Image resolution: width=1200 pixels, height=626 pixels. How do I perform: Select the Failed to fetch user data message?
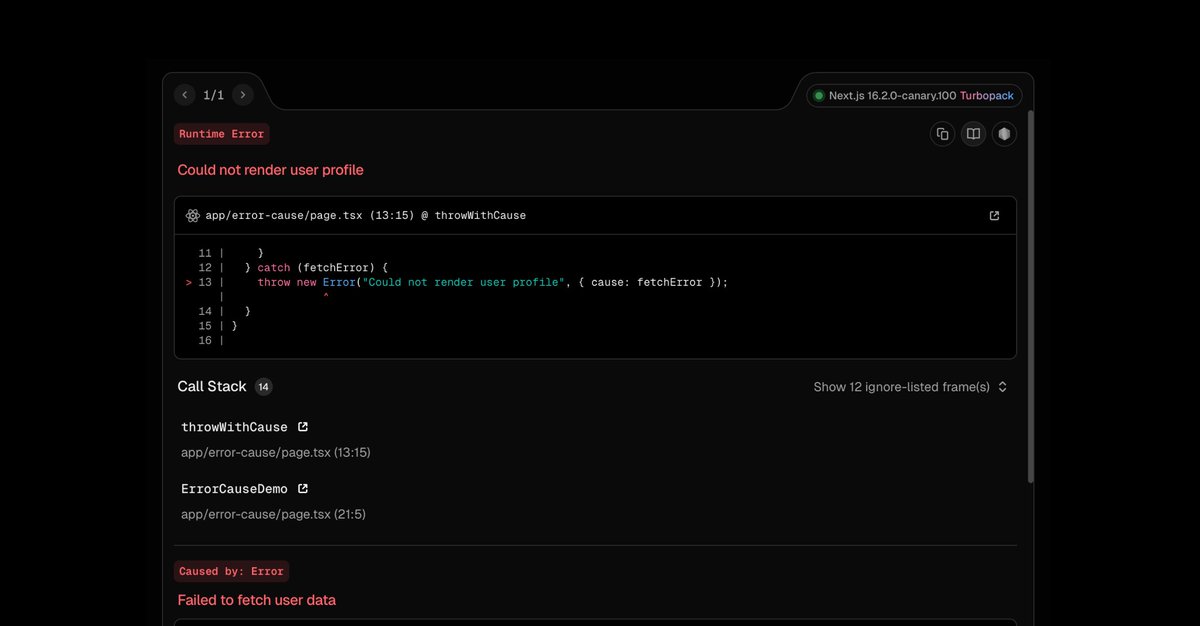pyautogui.click(x=257, y=600)
